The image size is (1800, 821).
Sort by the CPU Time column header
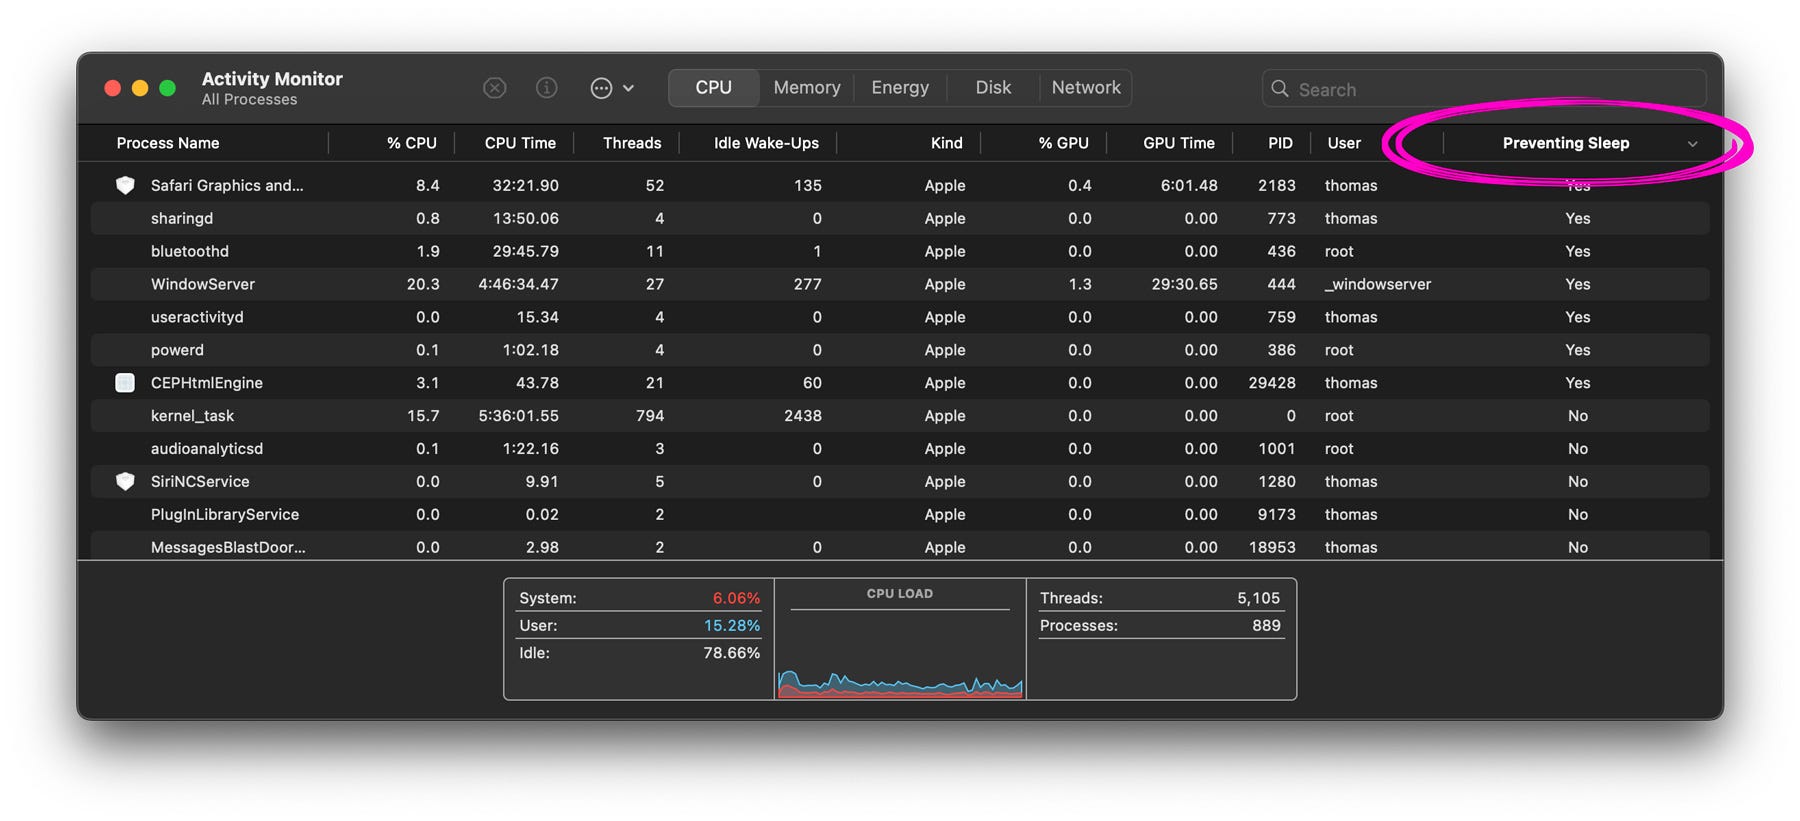click(520, 143)
